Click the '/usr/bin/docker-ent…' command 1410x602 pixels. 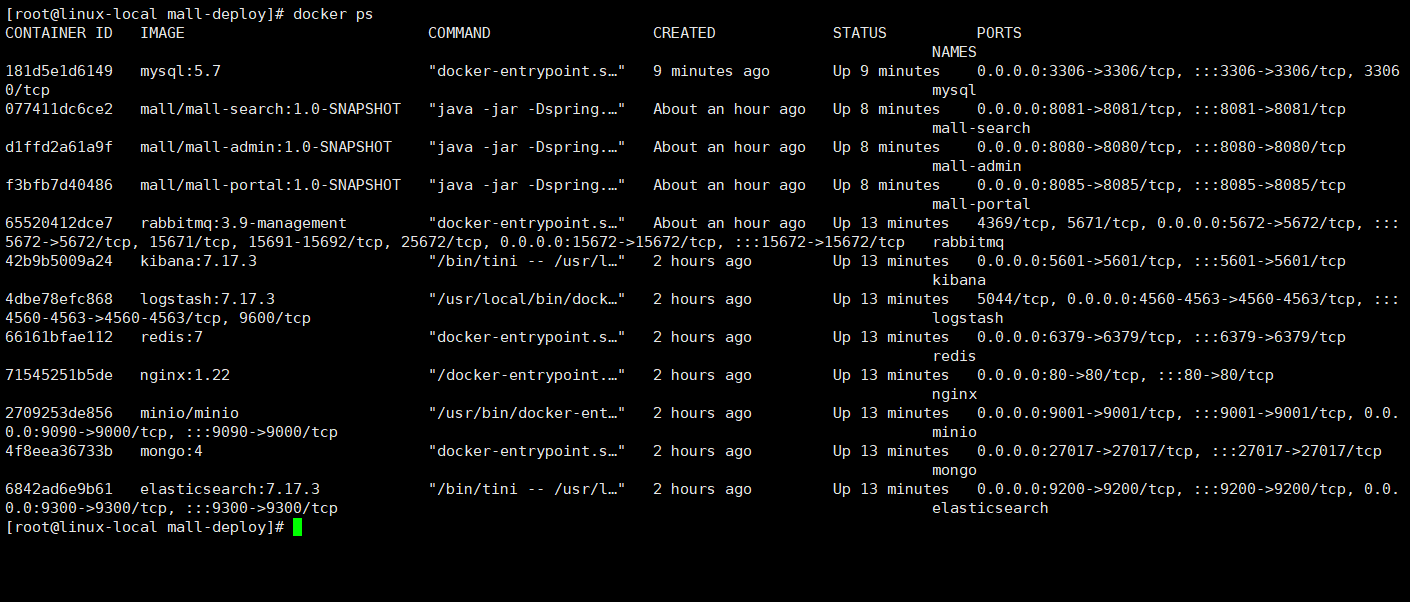click(527, 413)
